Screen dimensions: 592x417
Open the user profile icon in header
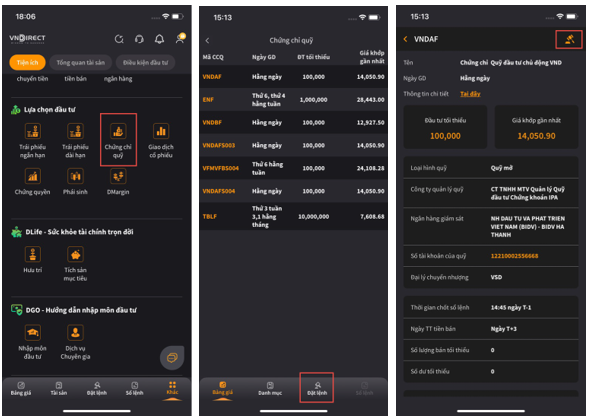180,38
